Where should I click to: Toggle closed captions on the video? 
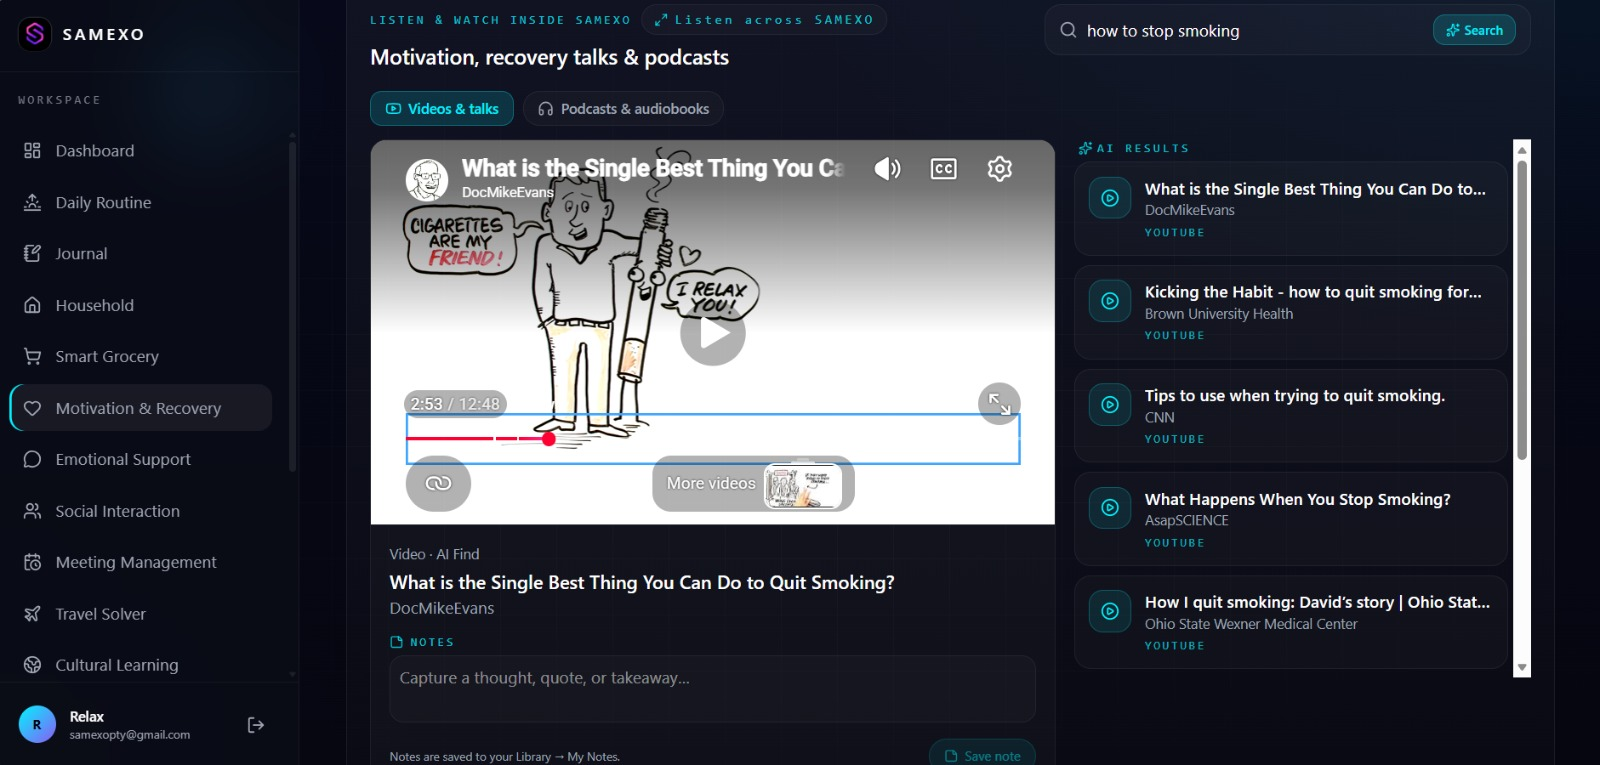[943, 169]
